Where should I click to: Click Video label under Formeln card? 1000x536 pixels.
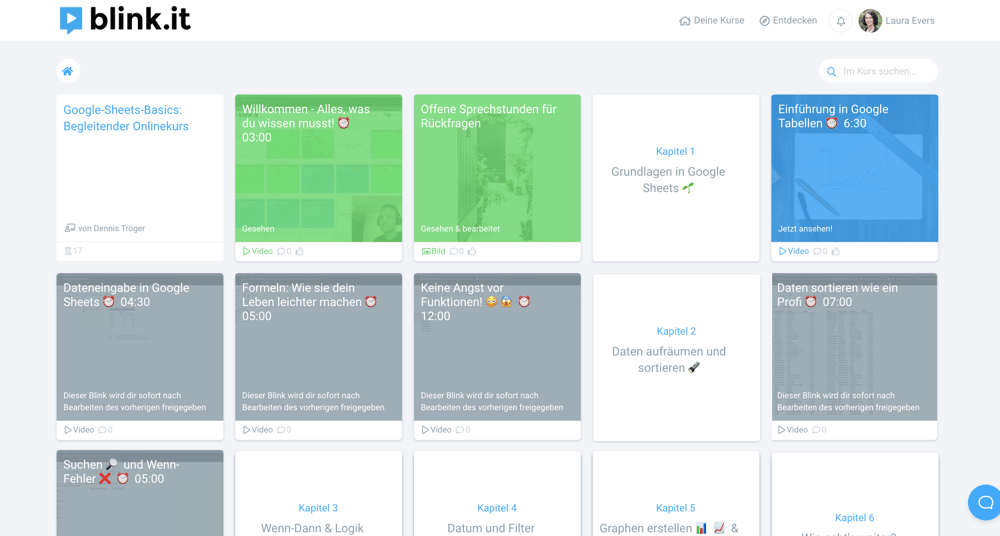pos(258,430)
